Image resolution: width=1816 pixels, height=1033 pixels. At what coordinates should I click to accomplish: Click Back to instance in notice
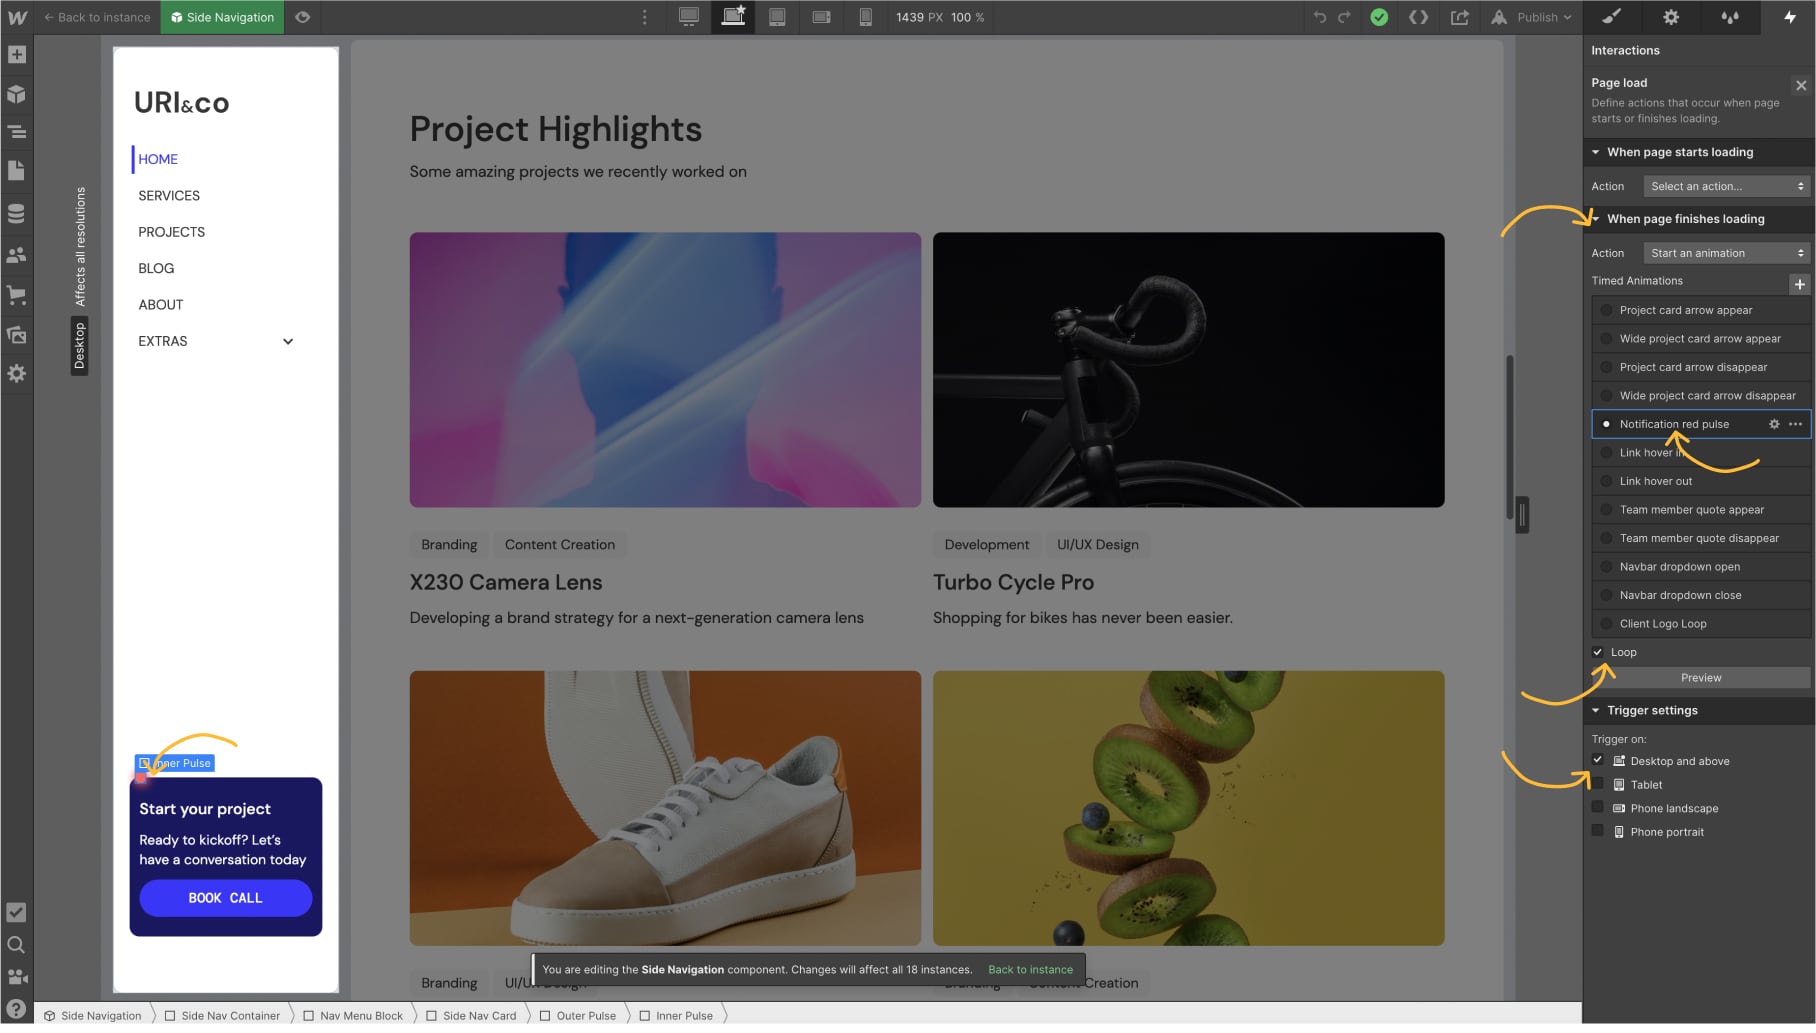tap(1030, 970)
